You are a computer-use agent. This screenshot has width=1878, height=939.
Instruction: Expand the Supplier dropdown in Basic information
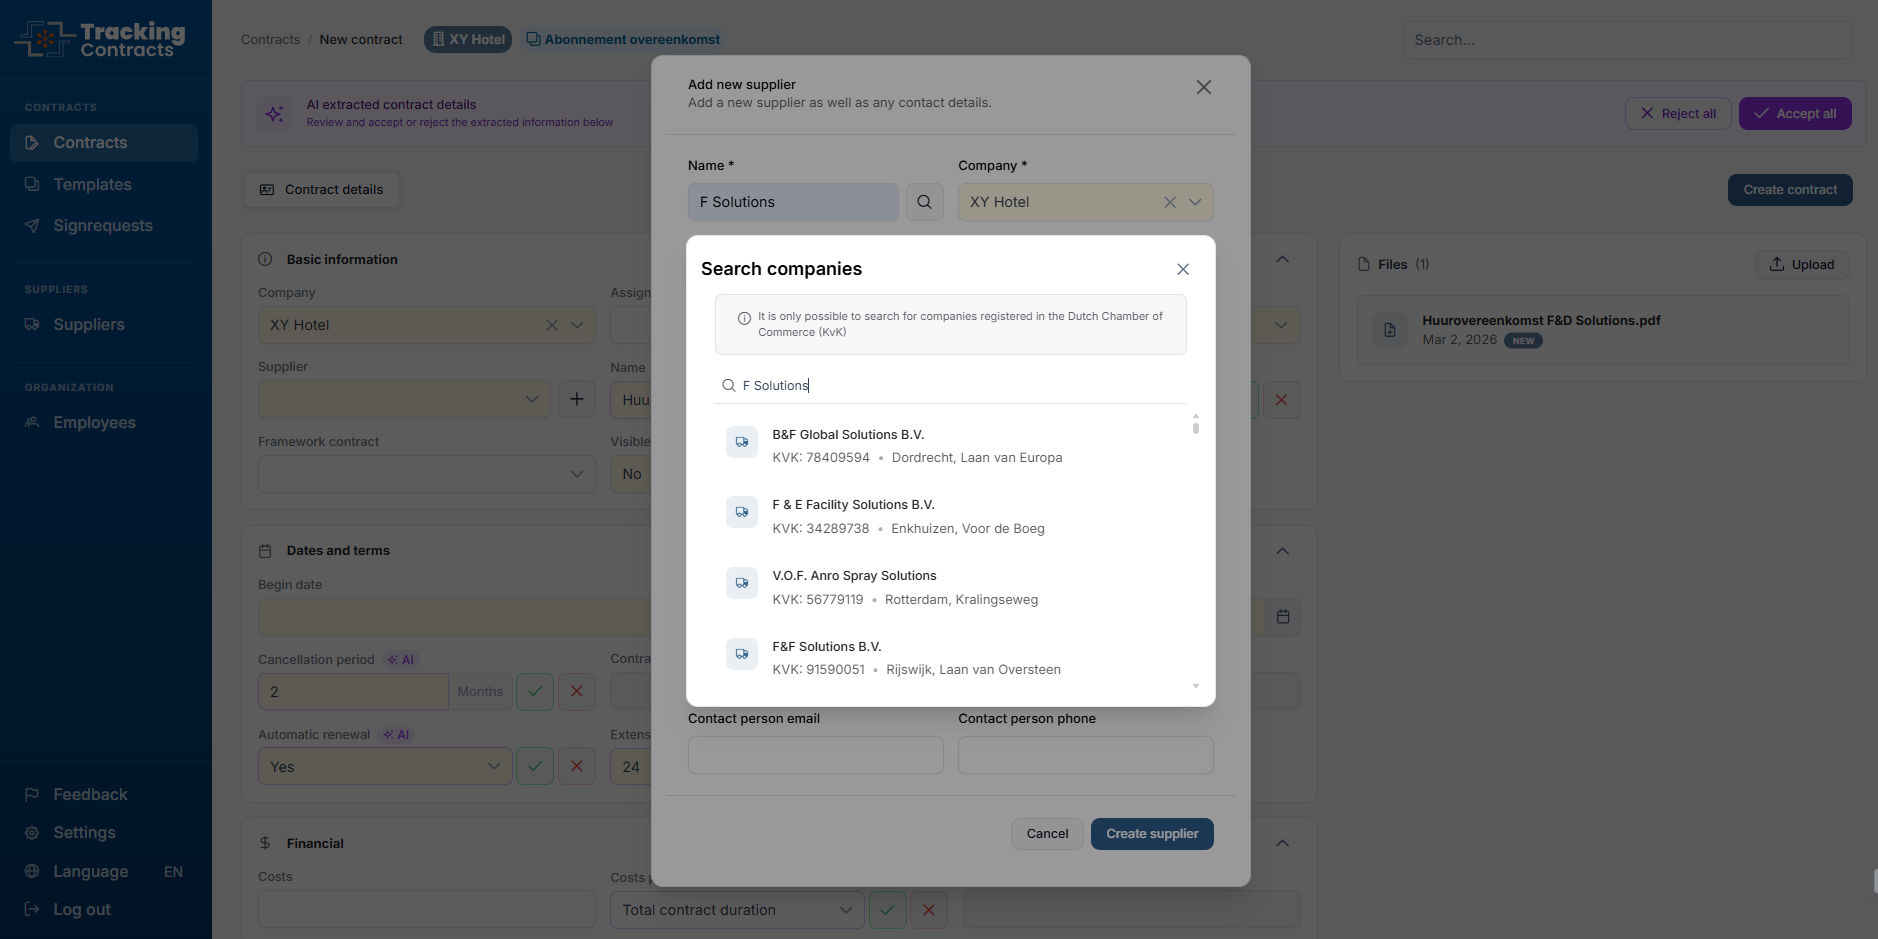tap(404, 399)
